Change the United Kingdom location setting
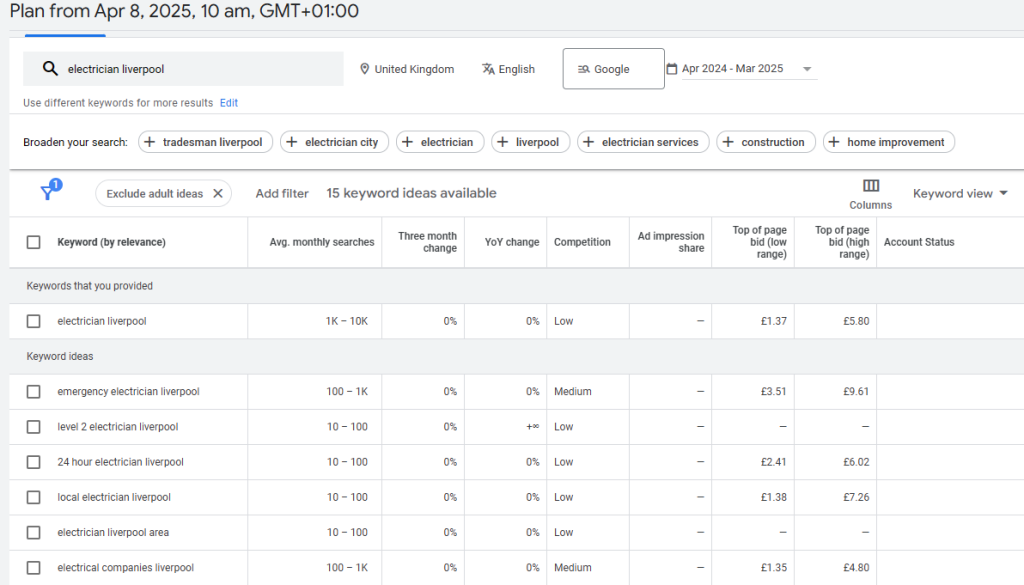1024x585 pixels. coord(407,69)
